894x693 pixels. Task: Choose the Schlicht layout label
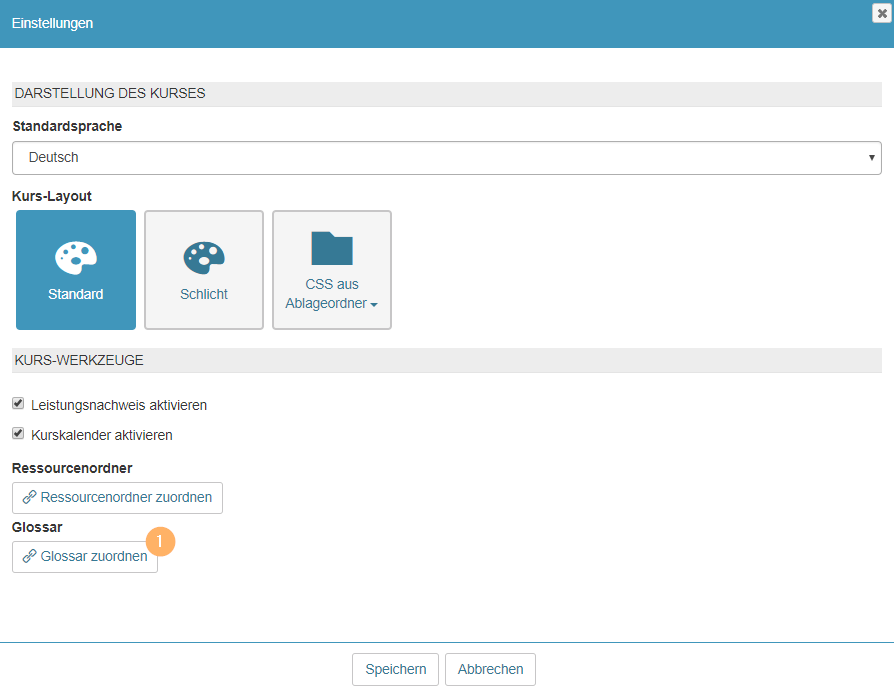pyautogui.click(x=204, y=295)
